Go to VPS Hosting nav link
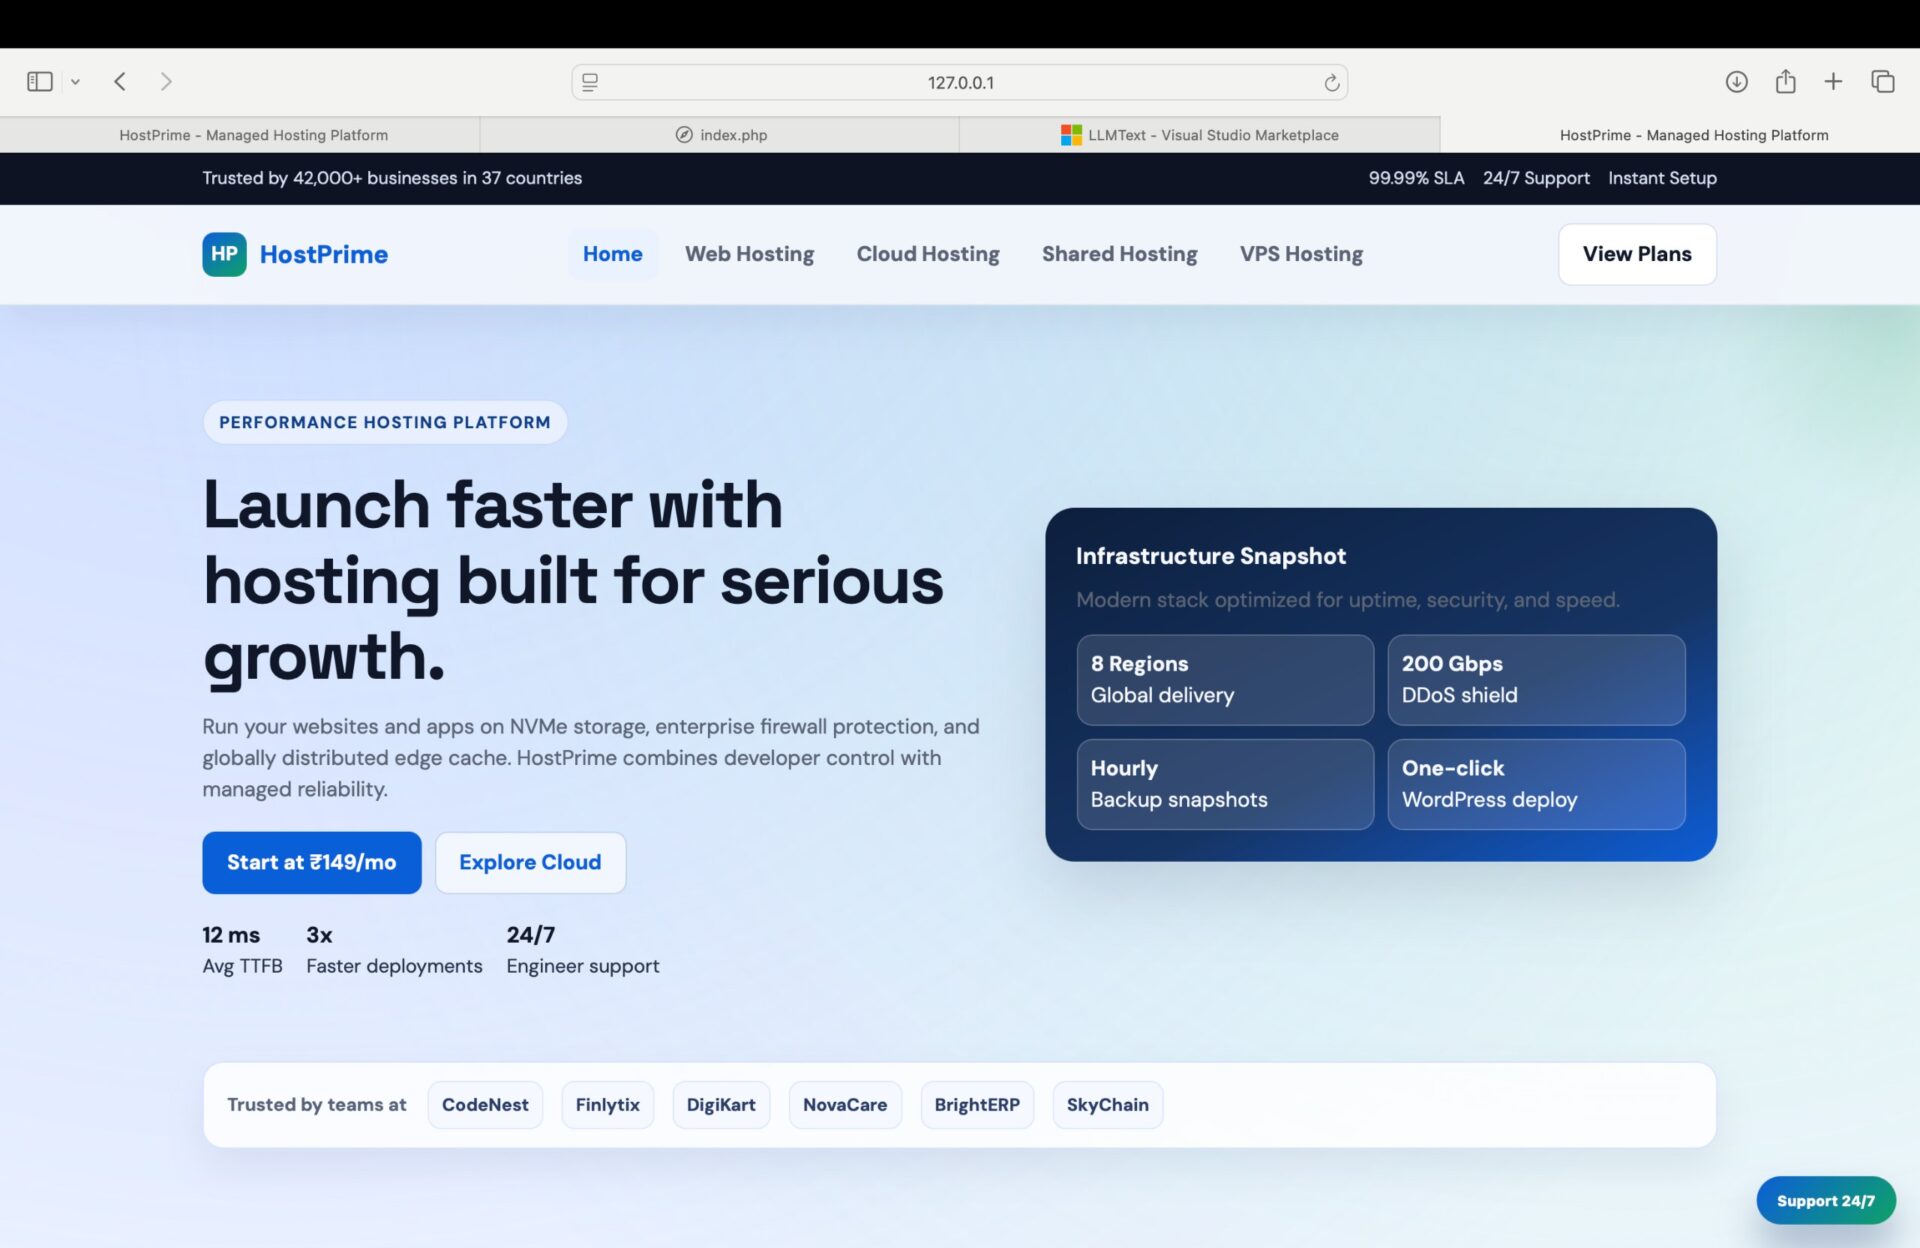The image size is (1920, 1248). pos(1301,254)
